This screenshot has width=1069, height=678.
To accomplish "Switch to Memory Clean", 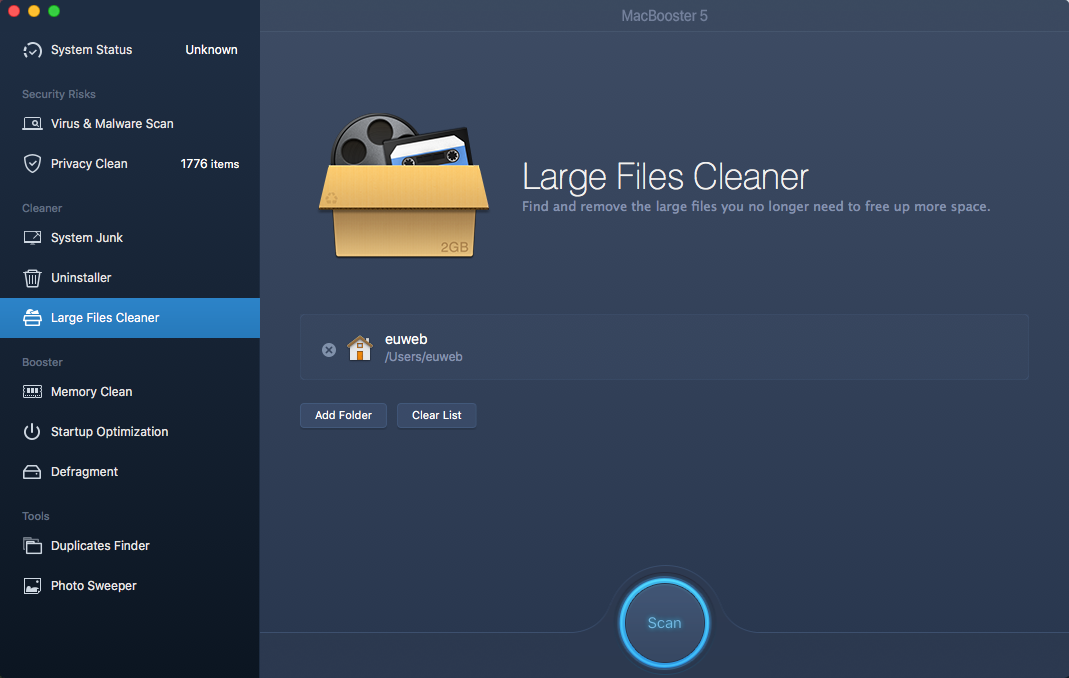I will [x=130, y=392].
